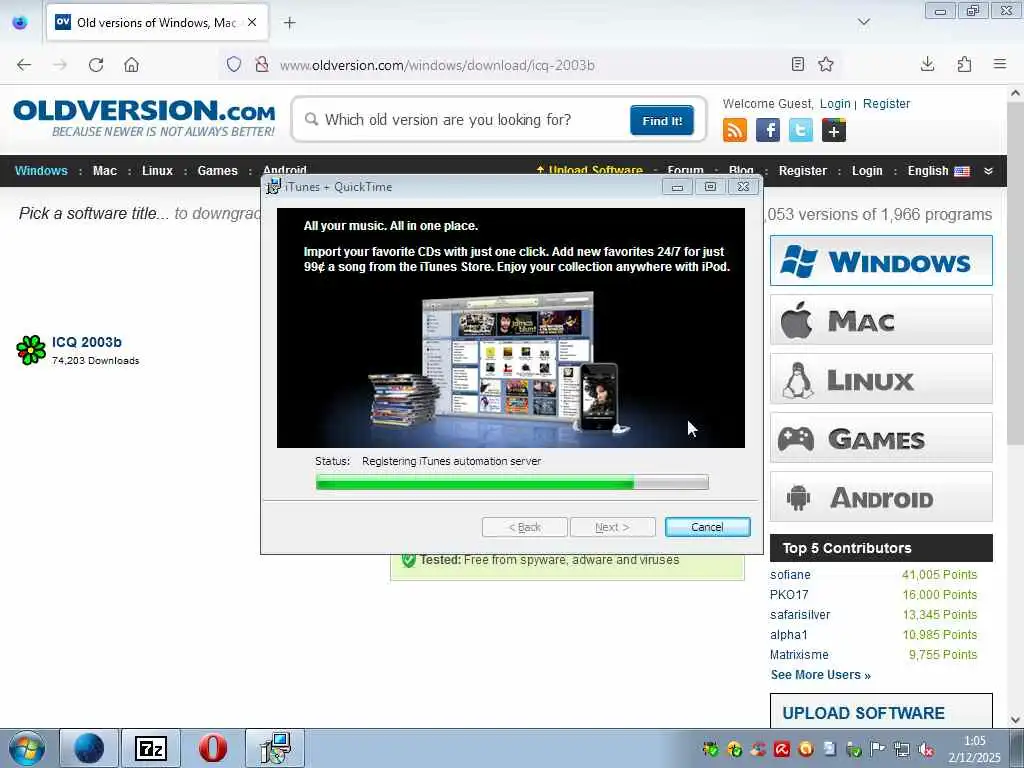Click the insecure connection padlock icon
This screenshot has height=768, width=1024.
pyautogui.click(x=262, y=64)
